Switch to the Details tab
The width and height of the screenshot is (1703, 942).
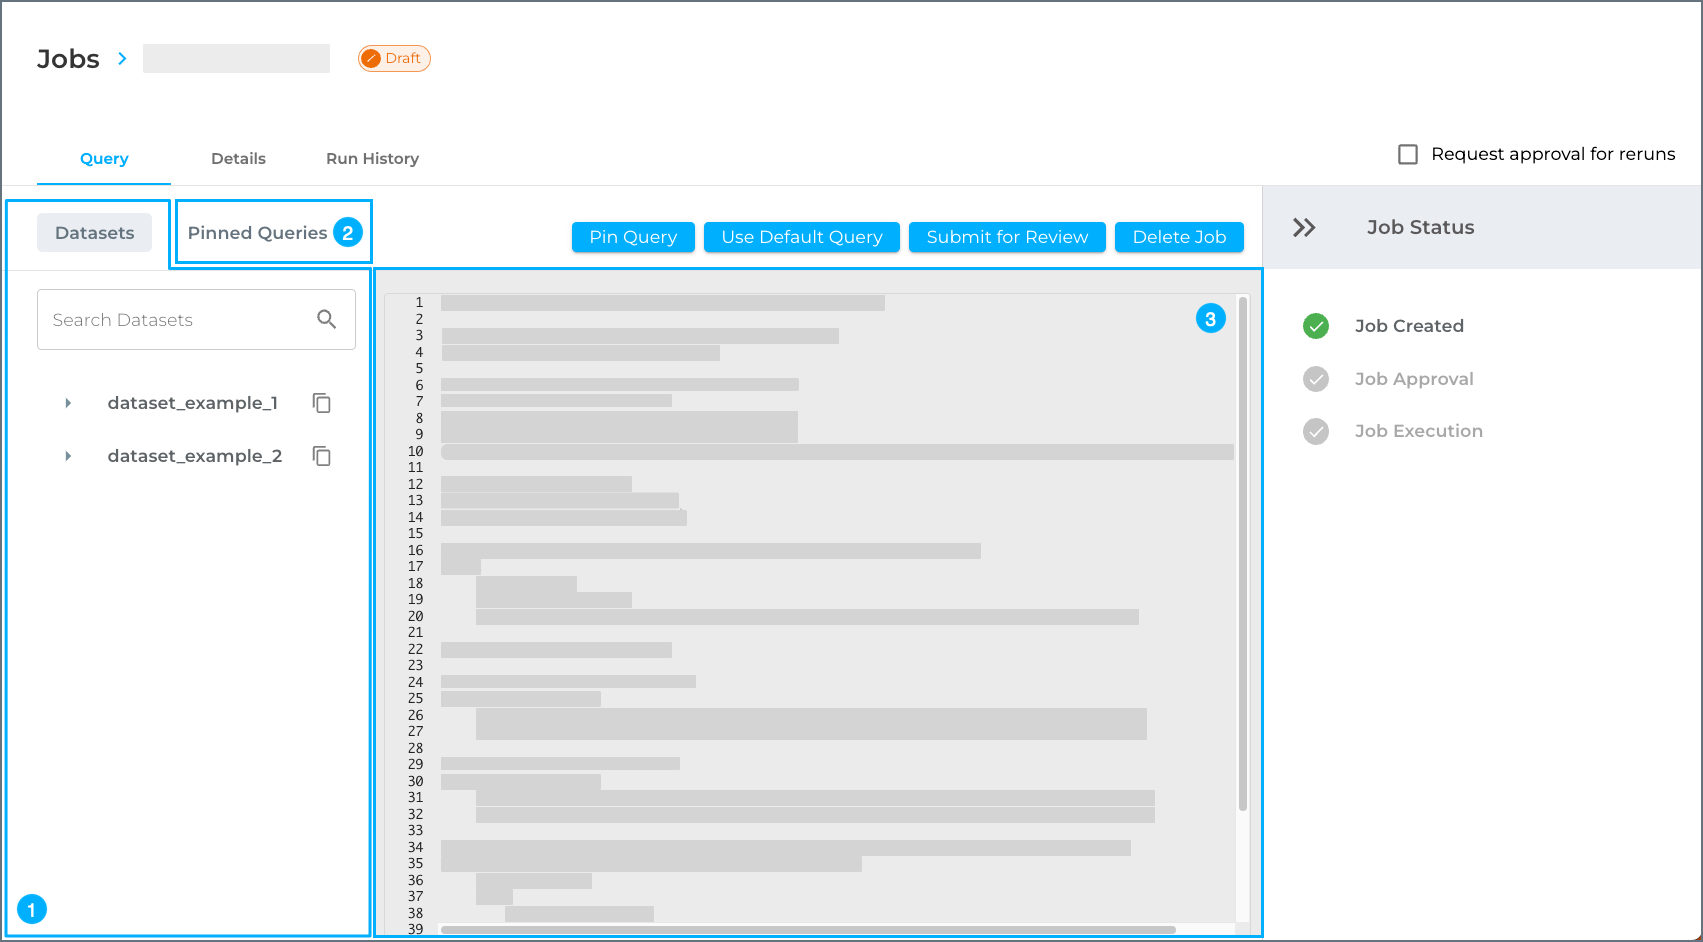click(x=238, y=159)
